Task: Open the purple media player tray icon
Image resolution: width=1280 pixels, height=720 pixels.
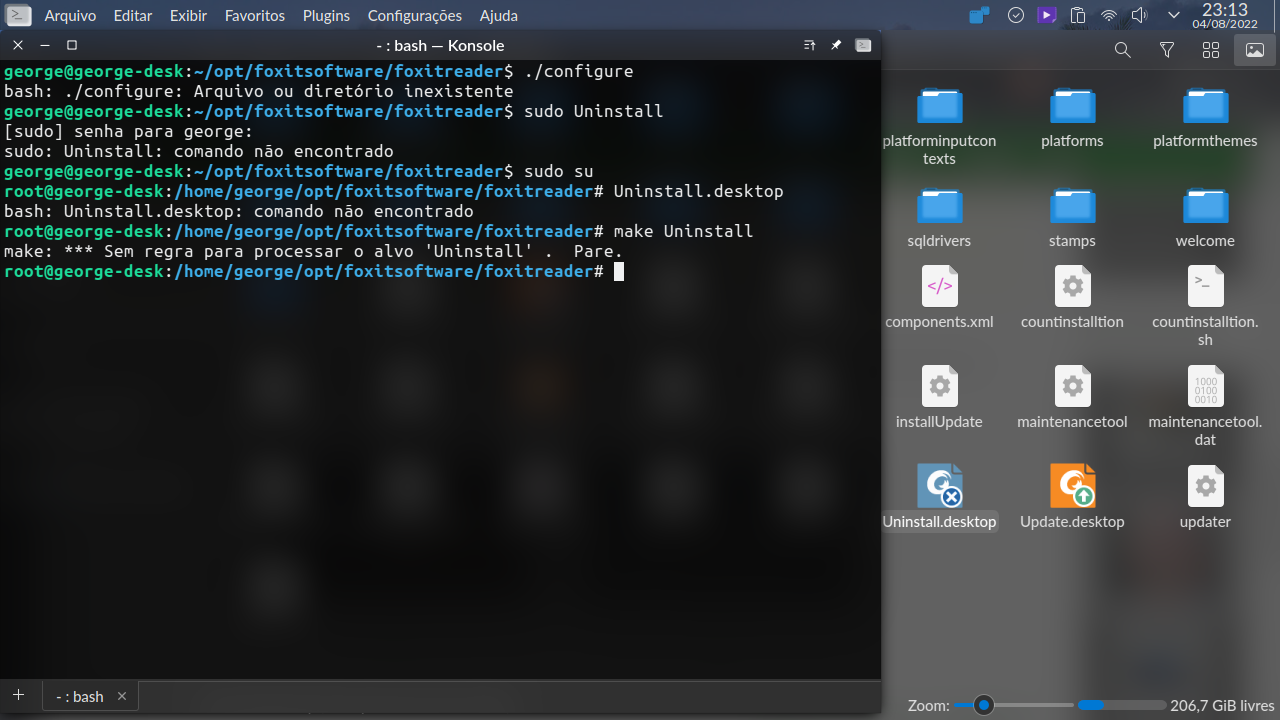Action: [x=1046, y=15]
